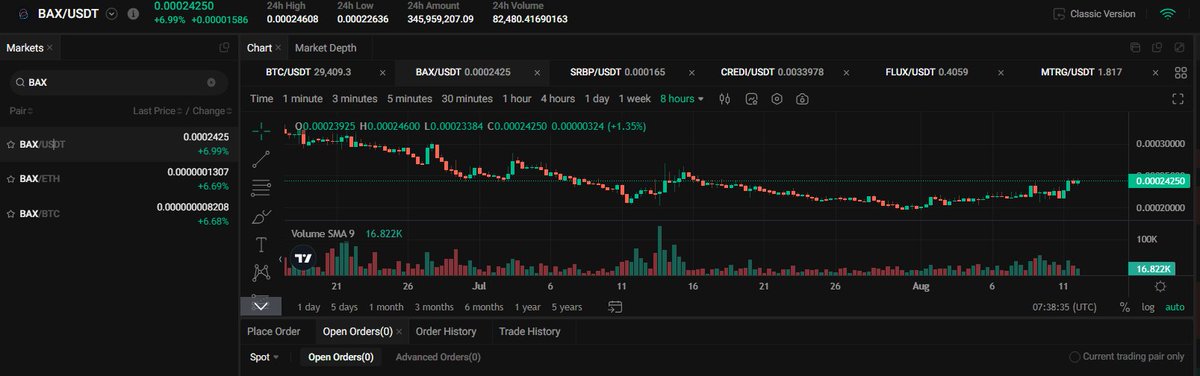Open the BAX/ETH market row
The image size is (1200, 376).
118,179
